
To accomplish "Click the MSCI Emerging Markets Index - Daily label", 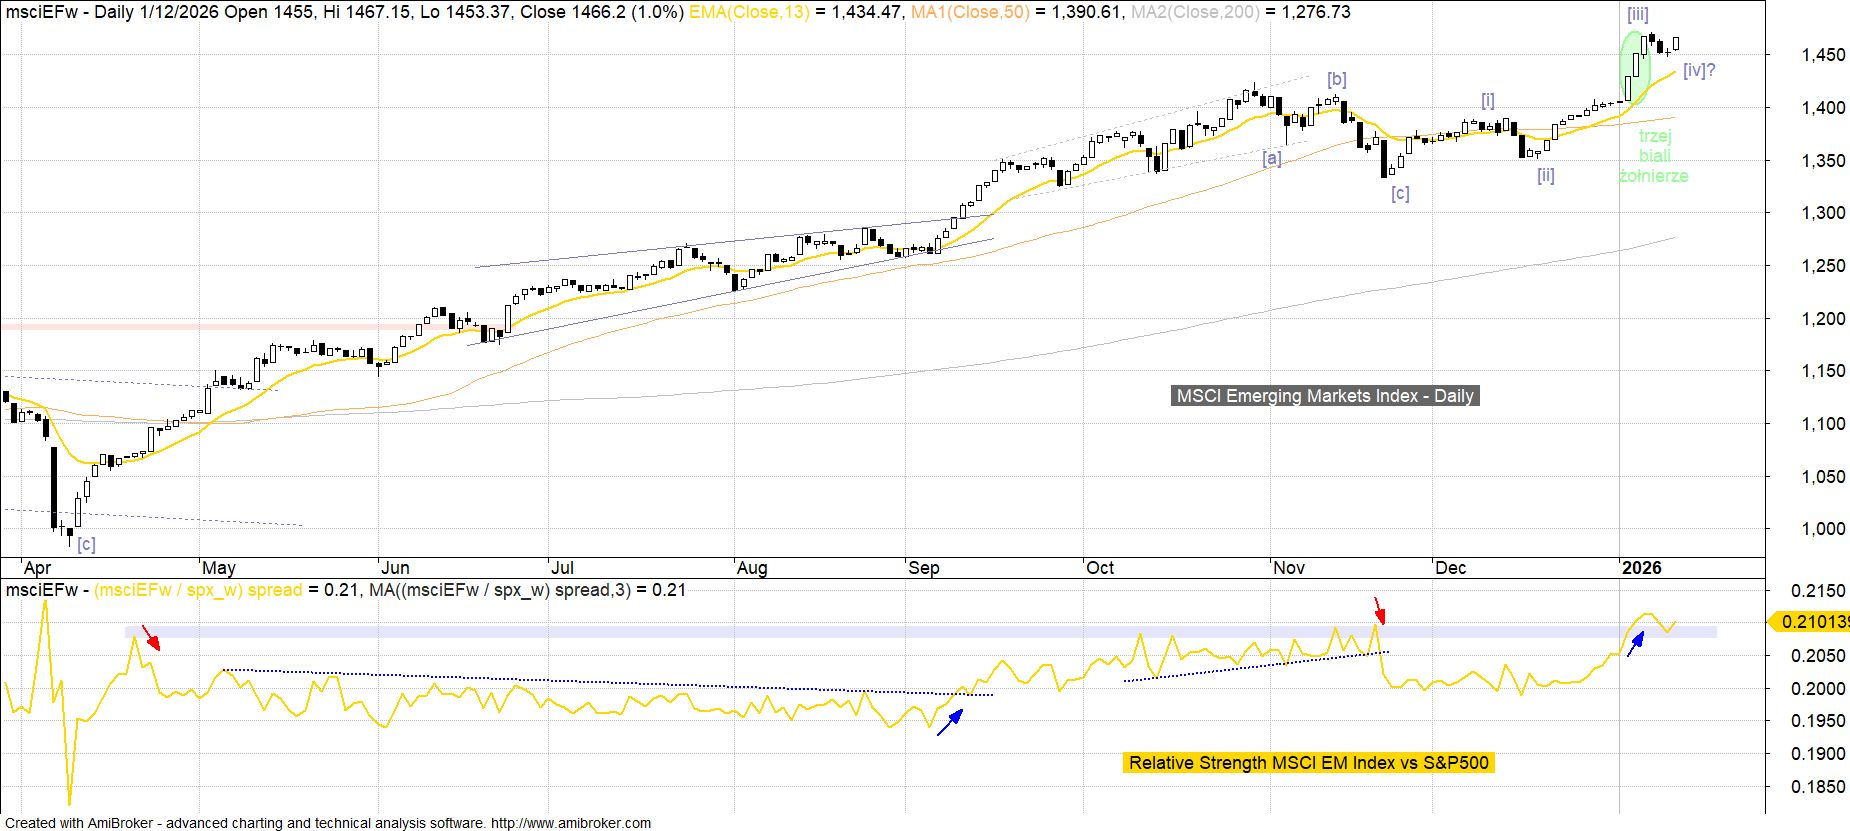I will (x=1324, y=396).
